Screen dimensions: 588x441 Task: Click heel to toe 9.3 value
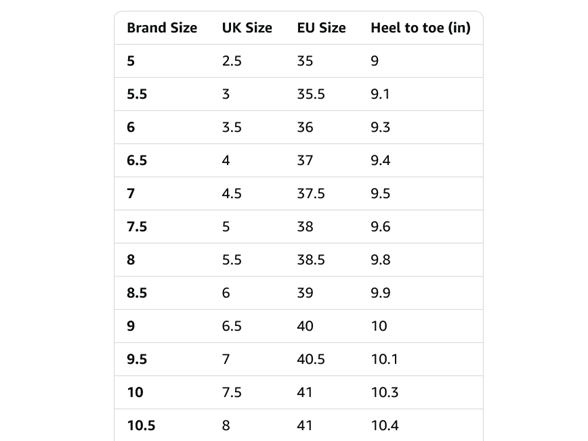381,127
